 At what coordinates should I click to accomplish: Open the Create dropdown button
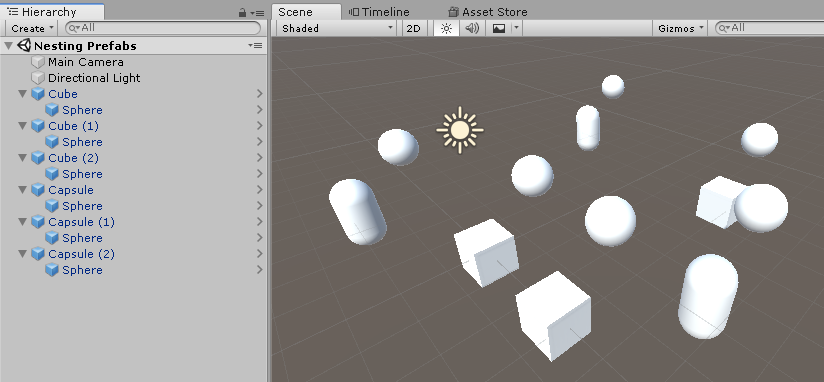(32, 28)
